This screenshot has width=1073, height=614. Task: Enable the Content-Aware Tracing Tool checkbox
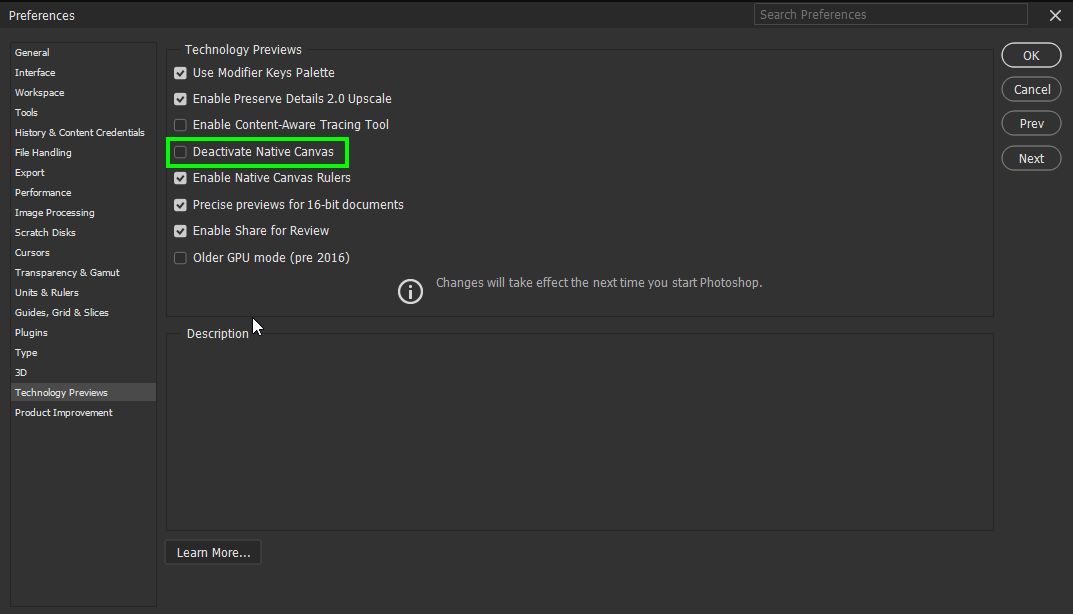[180, 124]
